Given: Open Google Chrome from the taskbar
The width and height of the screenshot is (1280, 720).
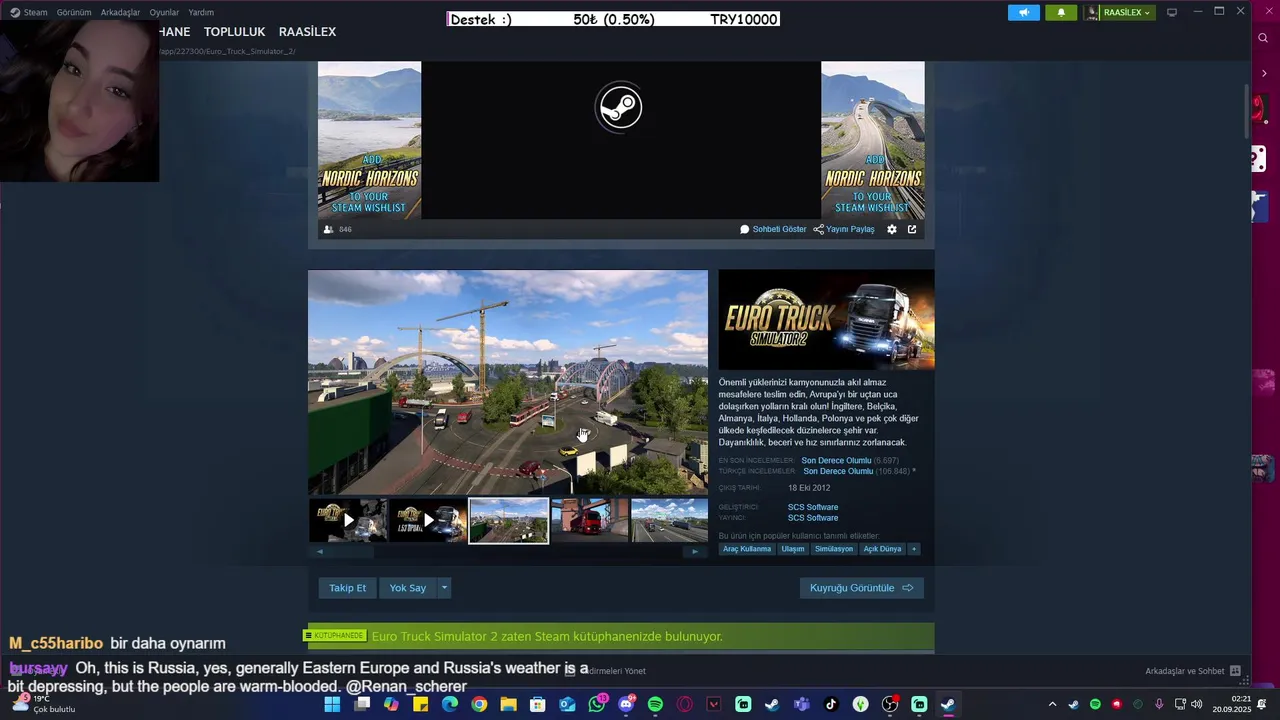Looking at the screenshot, I should pyautogui.click(x=479, y=705).
